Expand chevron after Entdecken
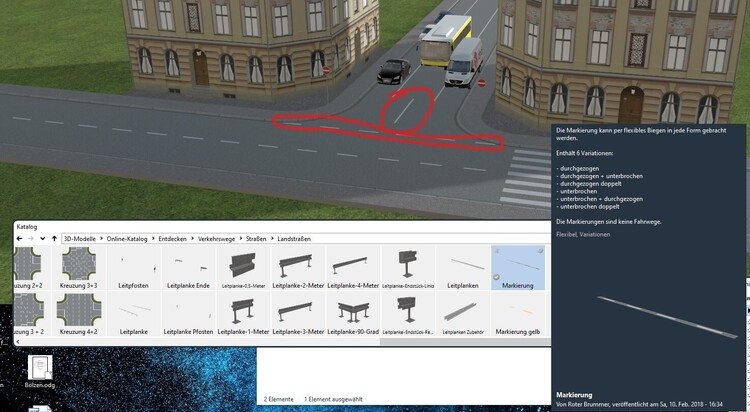Viewport: 750px width, 412px height. (192, 238)
